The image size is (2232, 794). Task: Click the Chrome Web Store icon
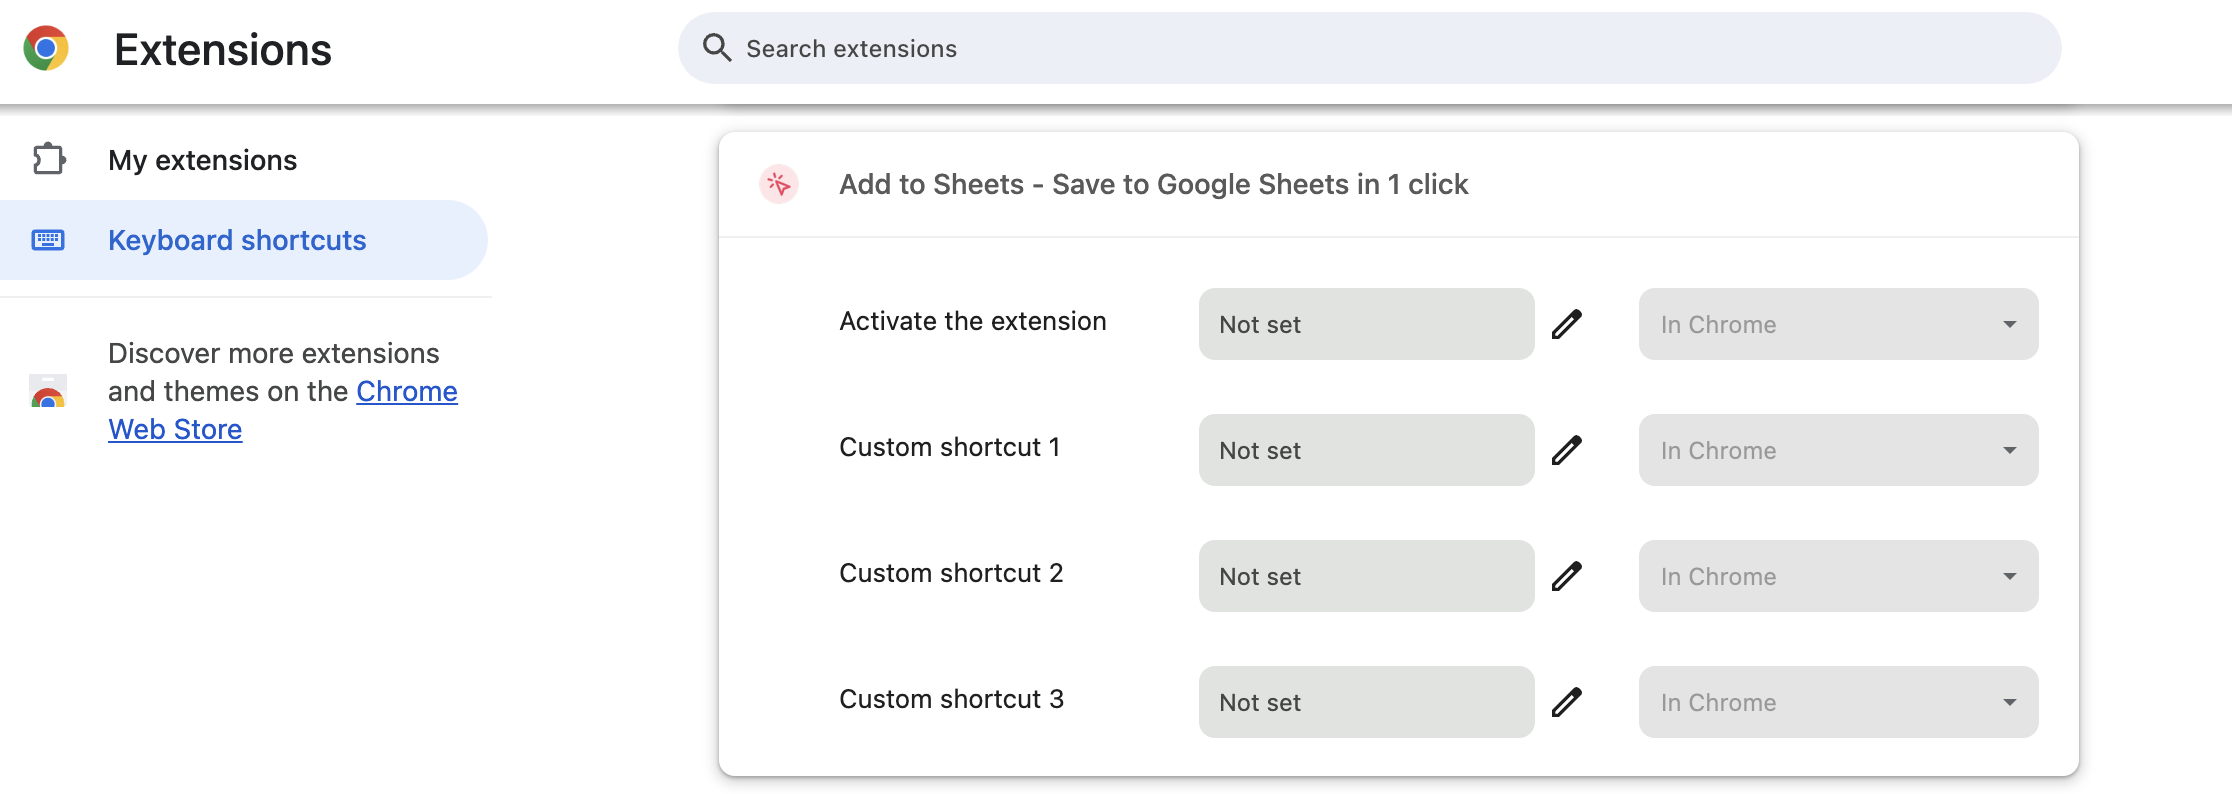tap(48, 392)
